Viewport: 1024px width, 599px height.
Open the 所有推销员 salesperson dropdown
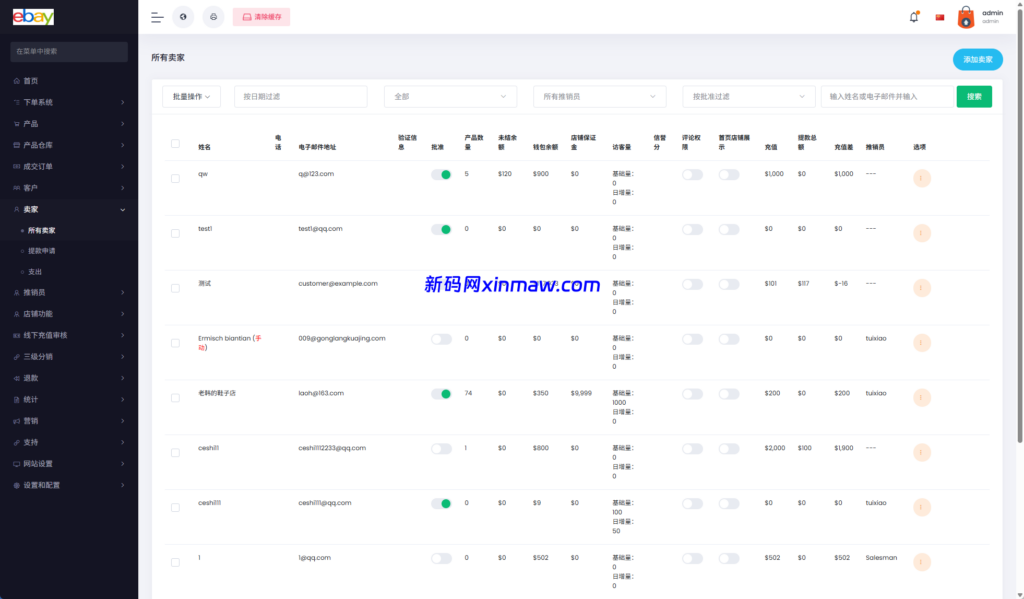599,96
